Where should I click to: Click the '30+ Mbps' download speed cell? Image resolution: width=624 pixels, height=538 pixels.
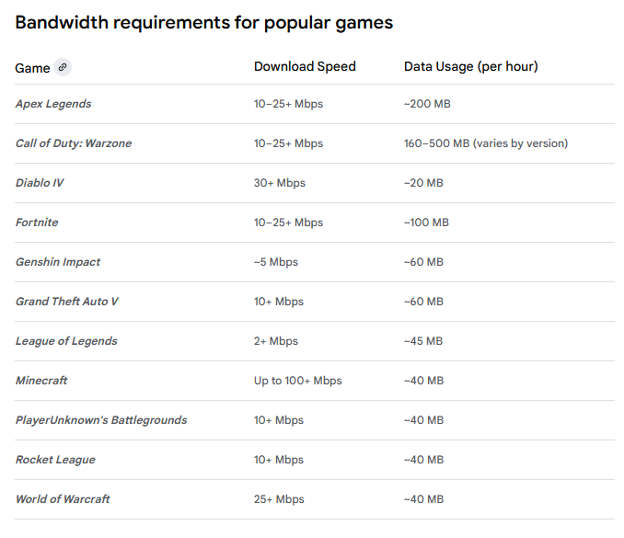pyautogui.click(x=279, y=183)
